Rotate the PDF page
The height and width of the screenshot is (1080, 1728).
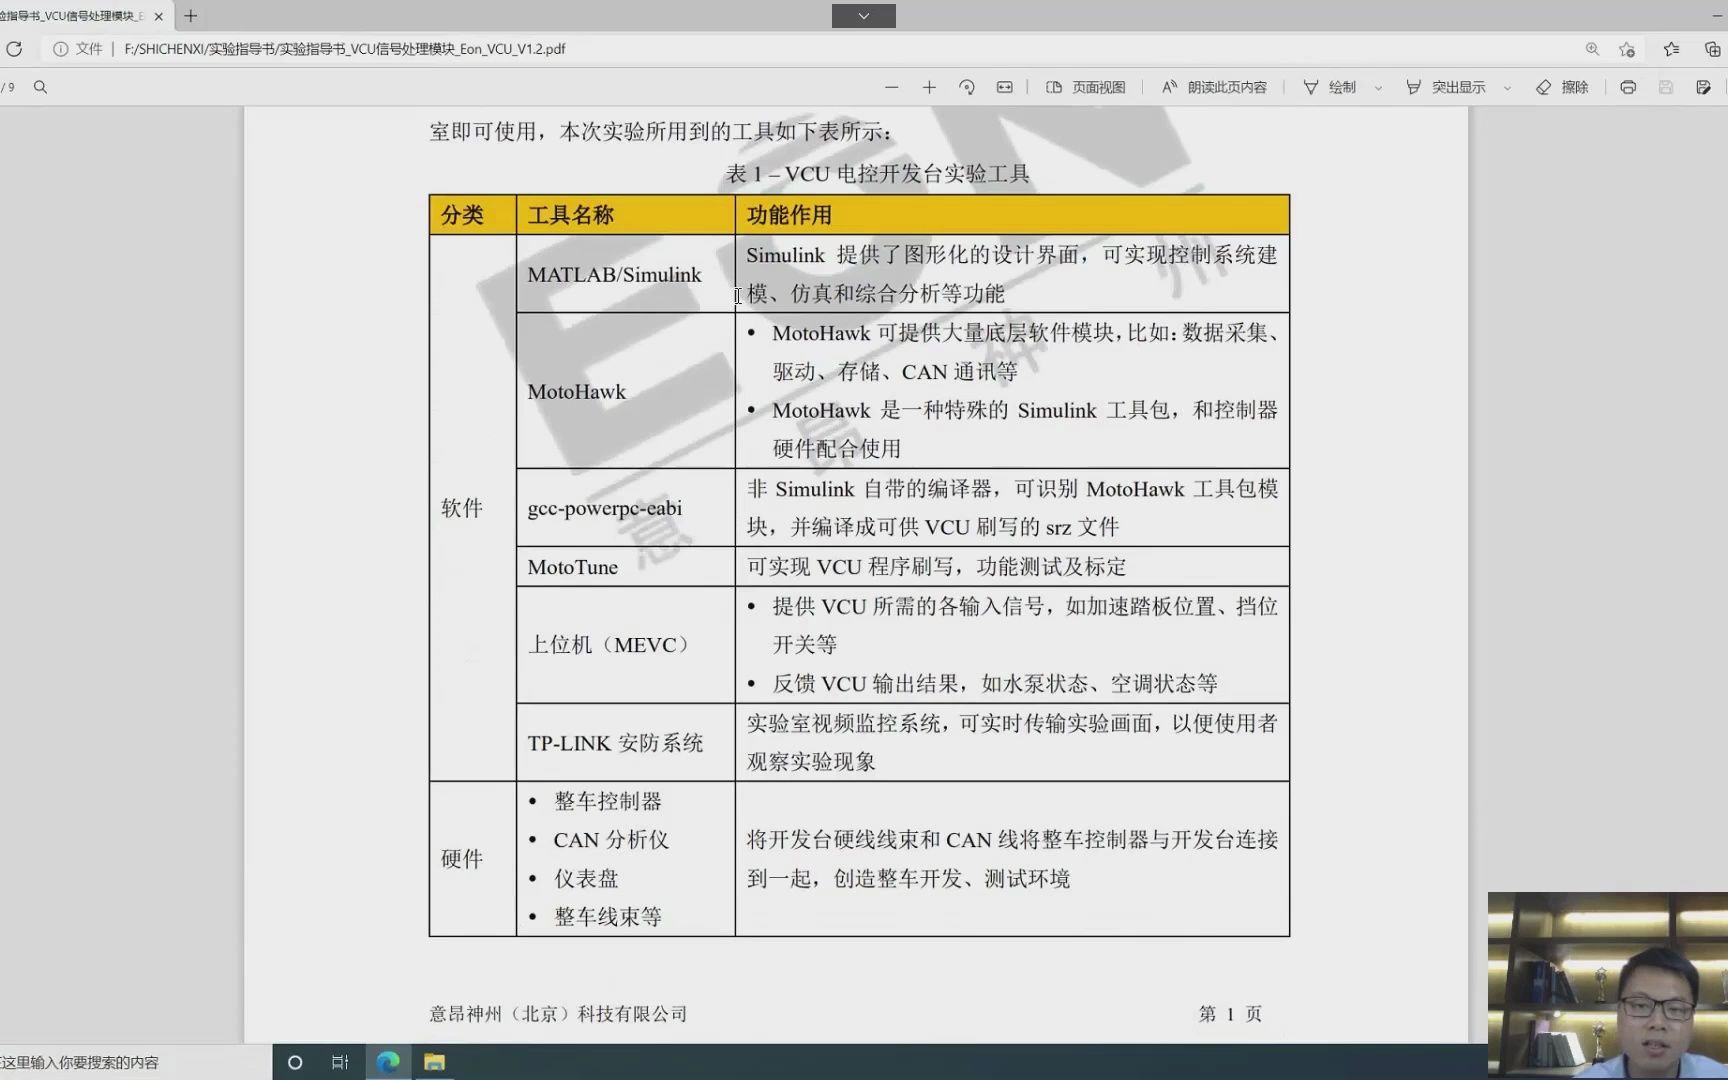pyautogui.click(x=967, y=87)
